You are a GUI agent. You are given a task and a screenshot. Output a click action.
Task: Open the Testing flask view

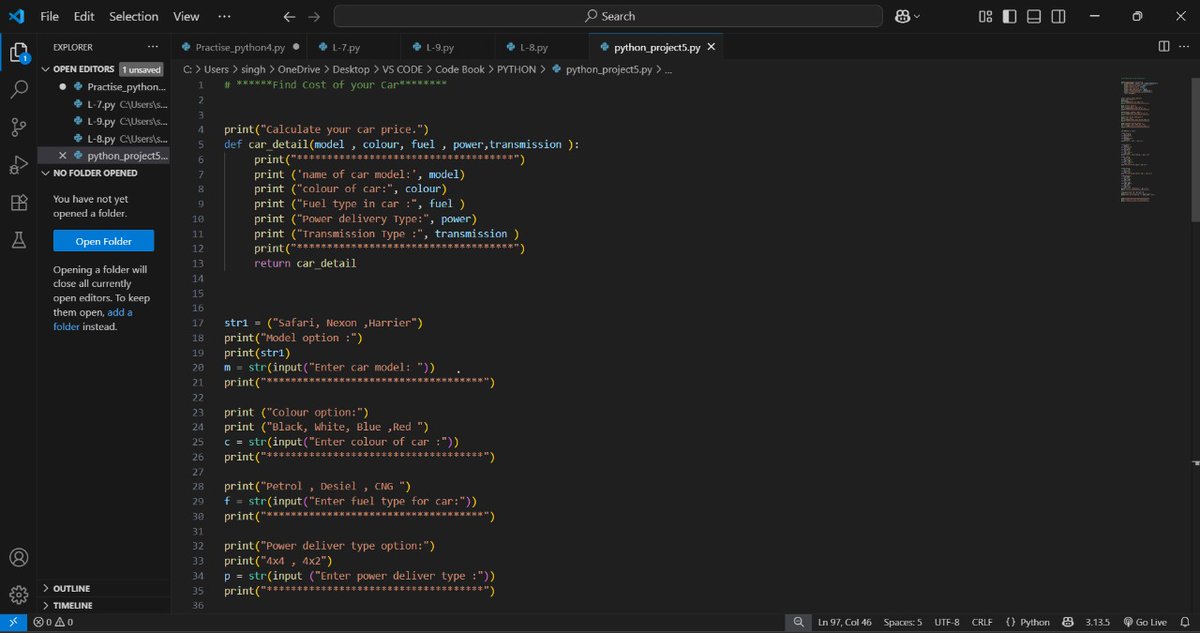[18, 240]
